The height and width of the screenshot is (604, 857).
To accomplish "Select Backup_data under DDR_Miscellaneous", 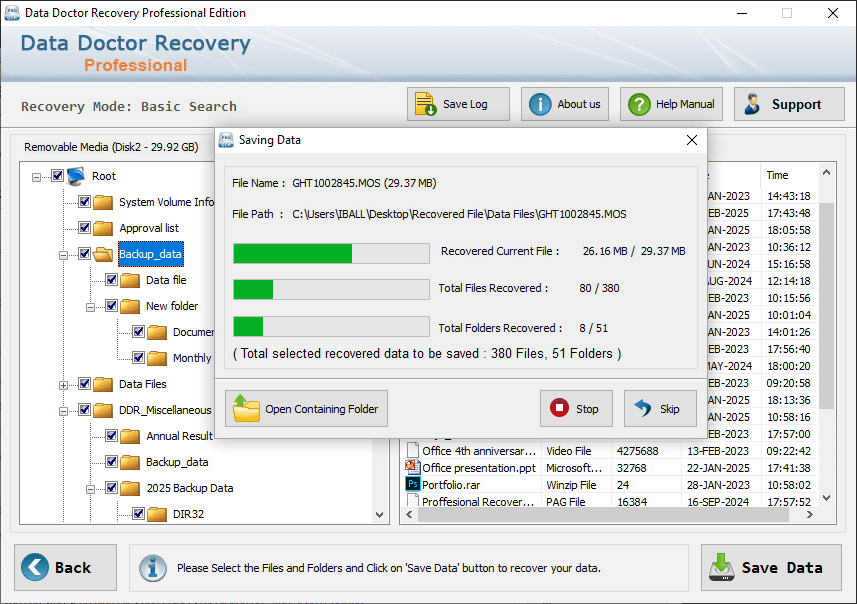I will tap(177, 462).
